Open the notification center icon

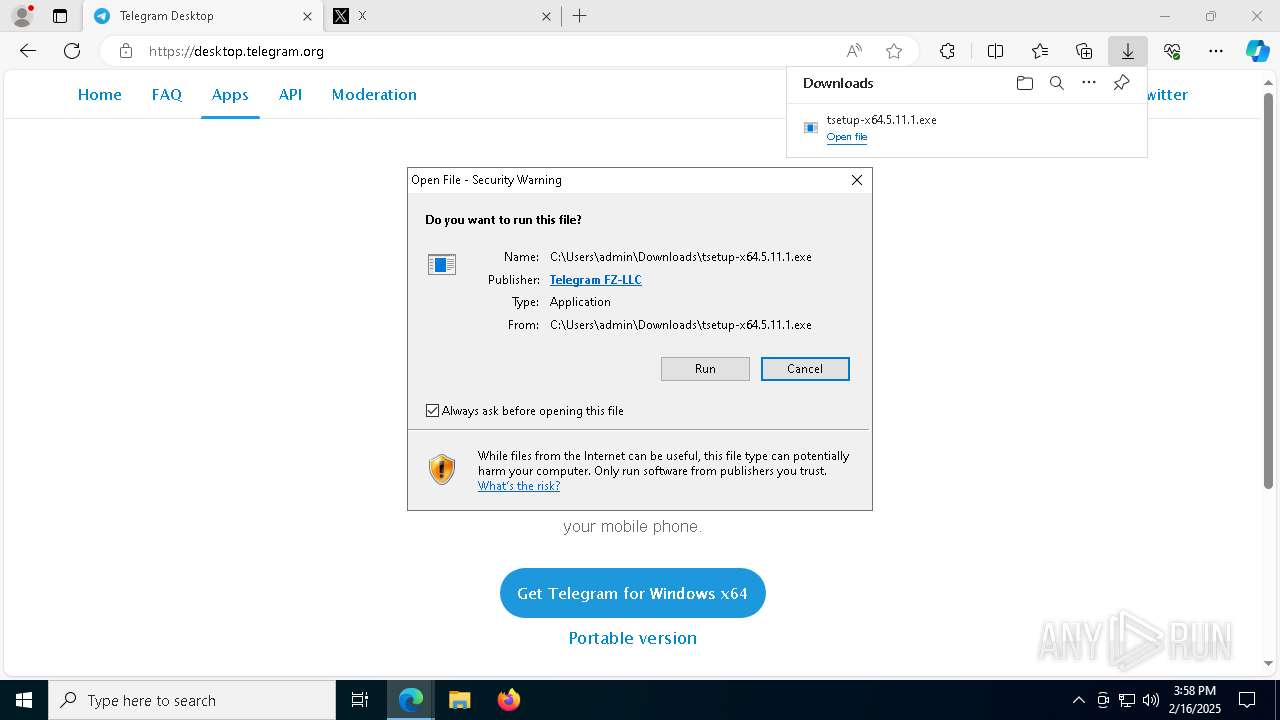(1247, 700)
